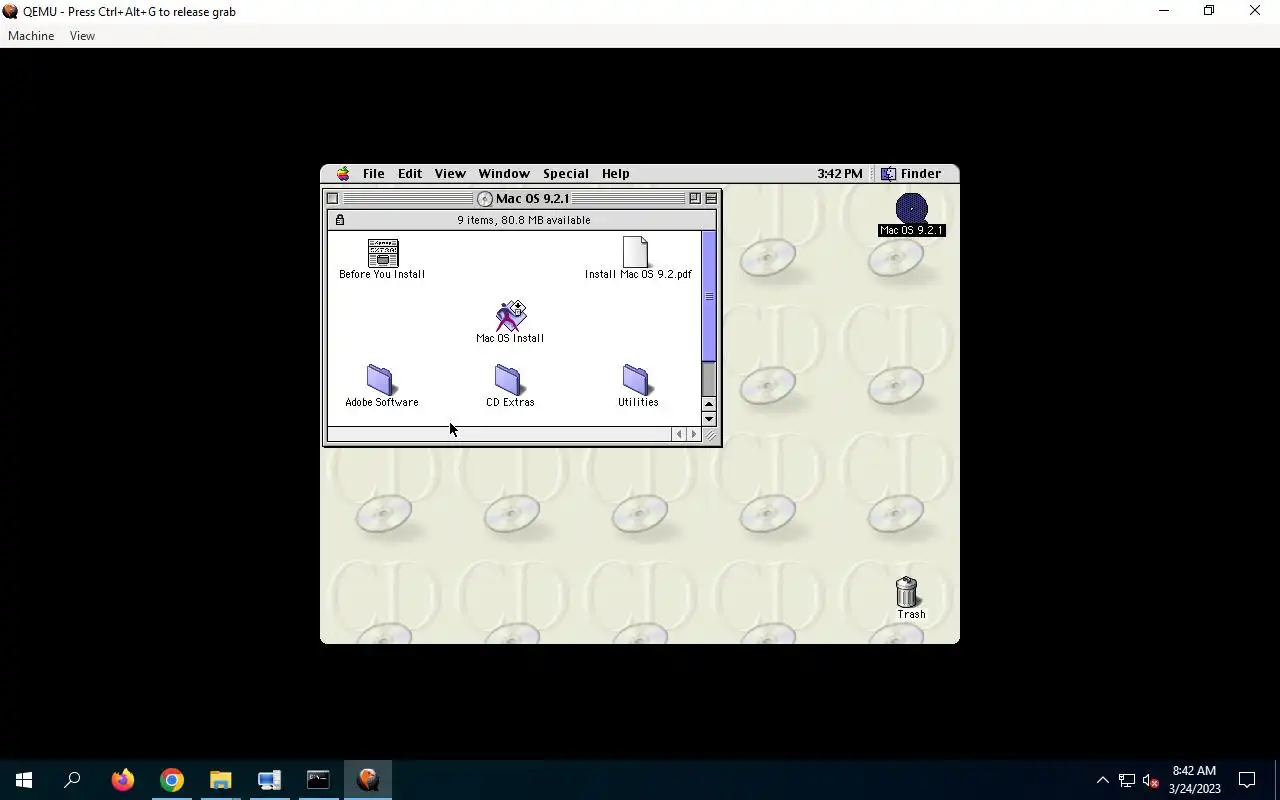Open the Help menu
The width and height of the screenshot is (1280, 800).
point(616,174)
